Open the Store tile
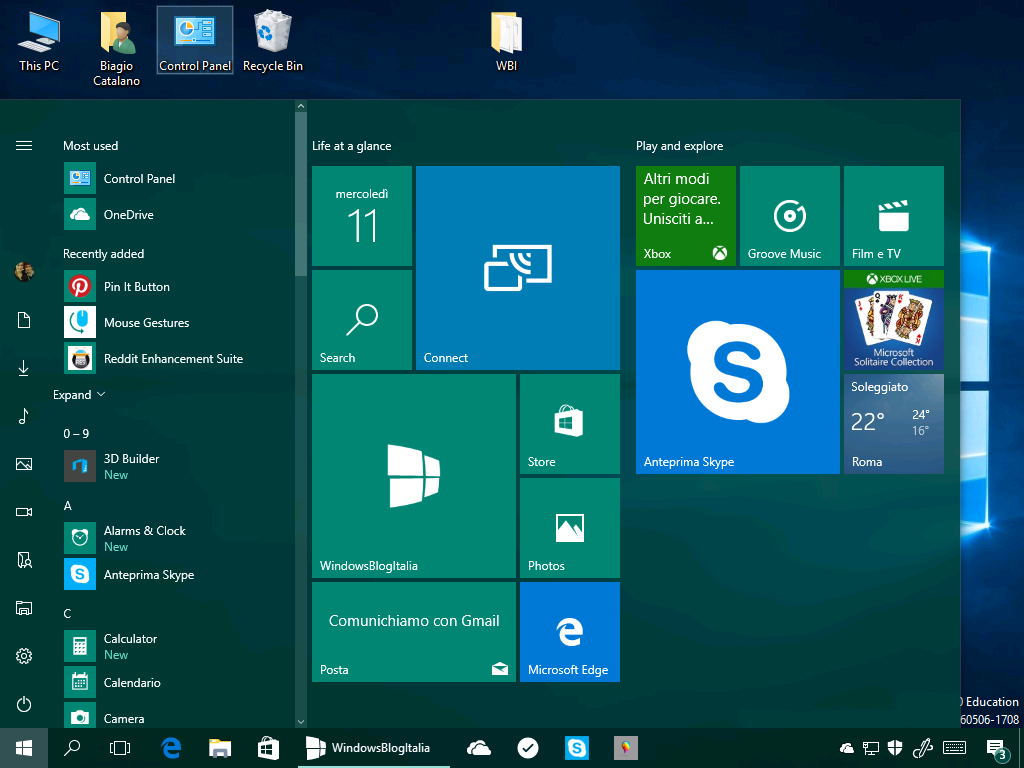The image size is (1024, 768). (x=569, y=424)
